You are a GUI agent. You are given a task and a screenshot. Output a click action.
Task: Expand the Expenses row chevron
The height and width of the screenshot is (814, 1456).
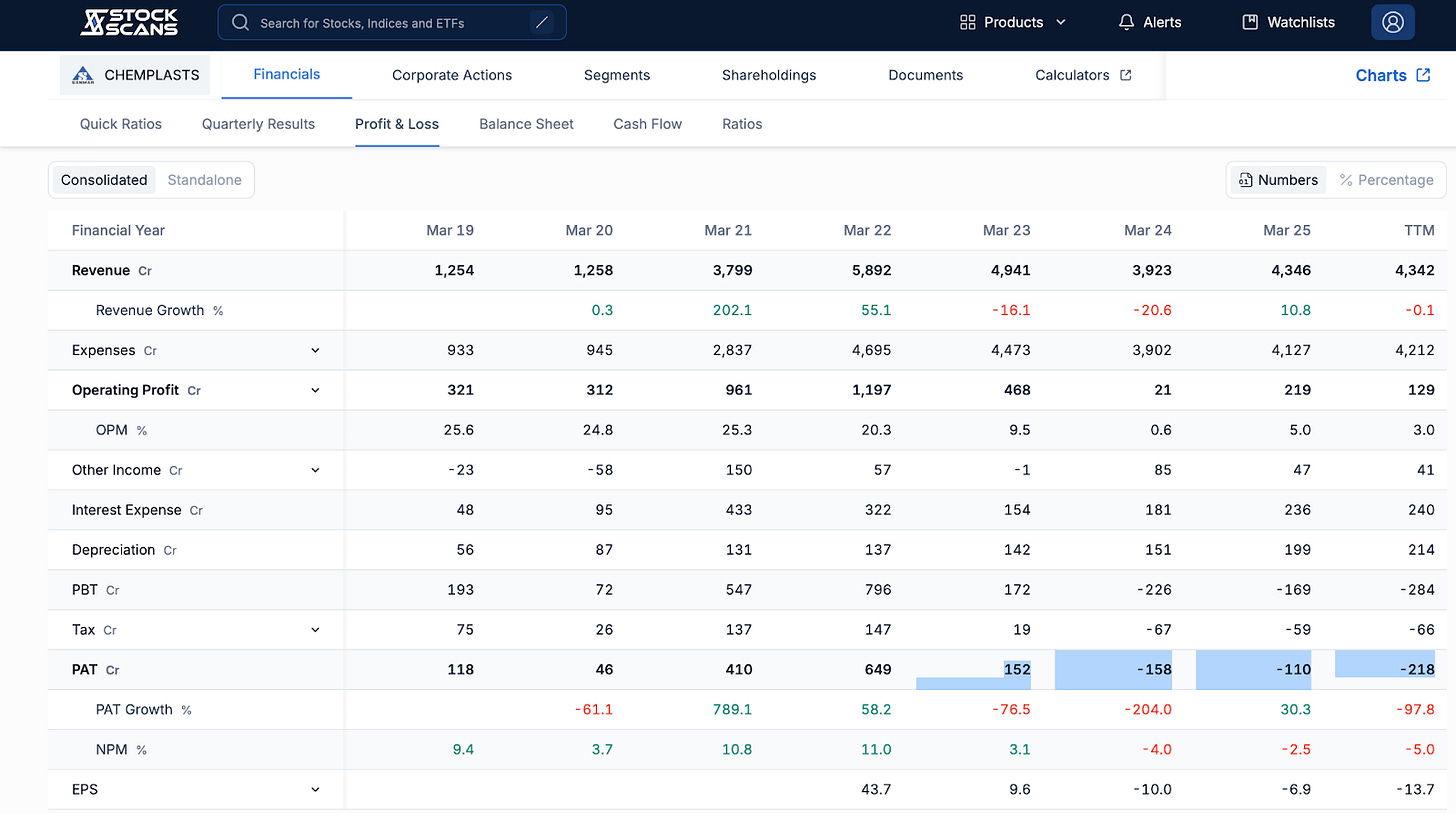click(315, 350)
